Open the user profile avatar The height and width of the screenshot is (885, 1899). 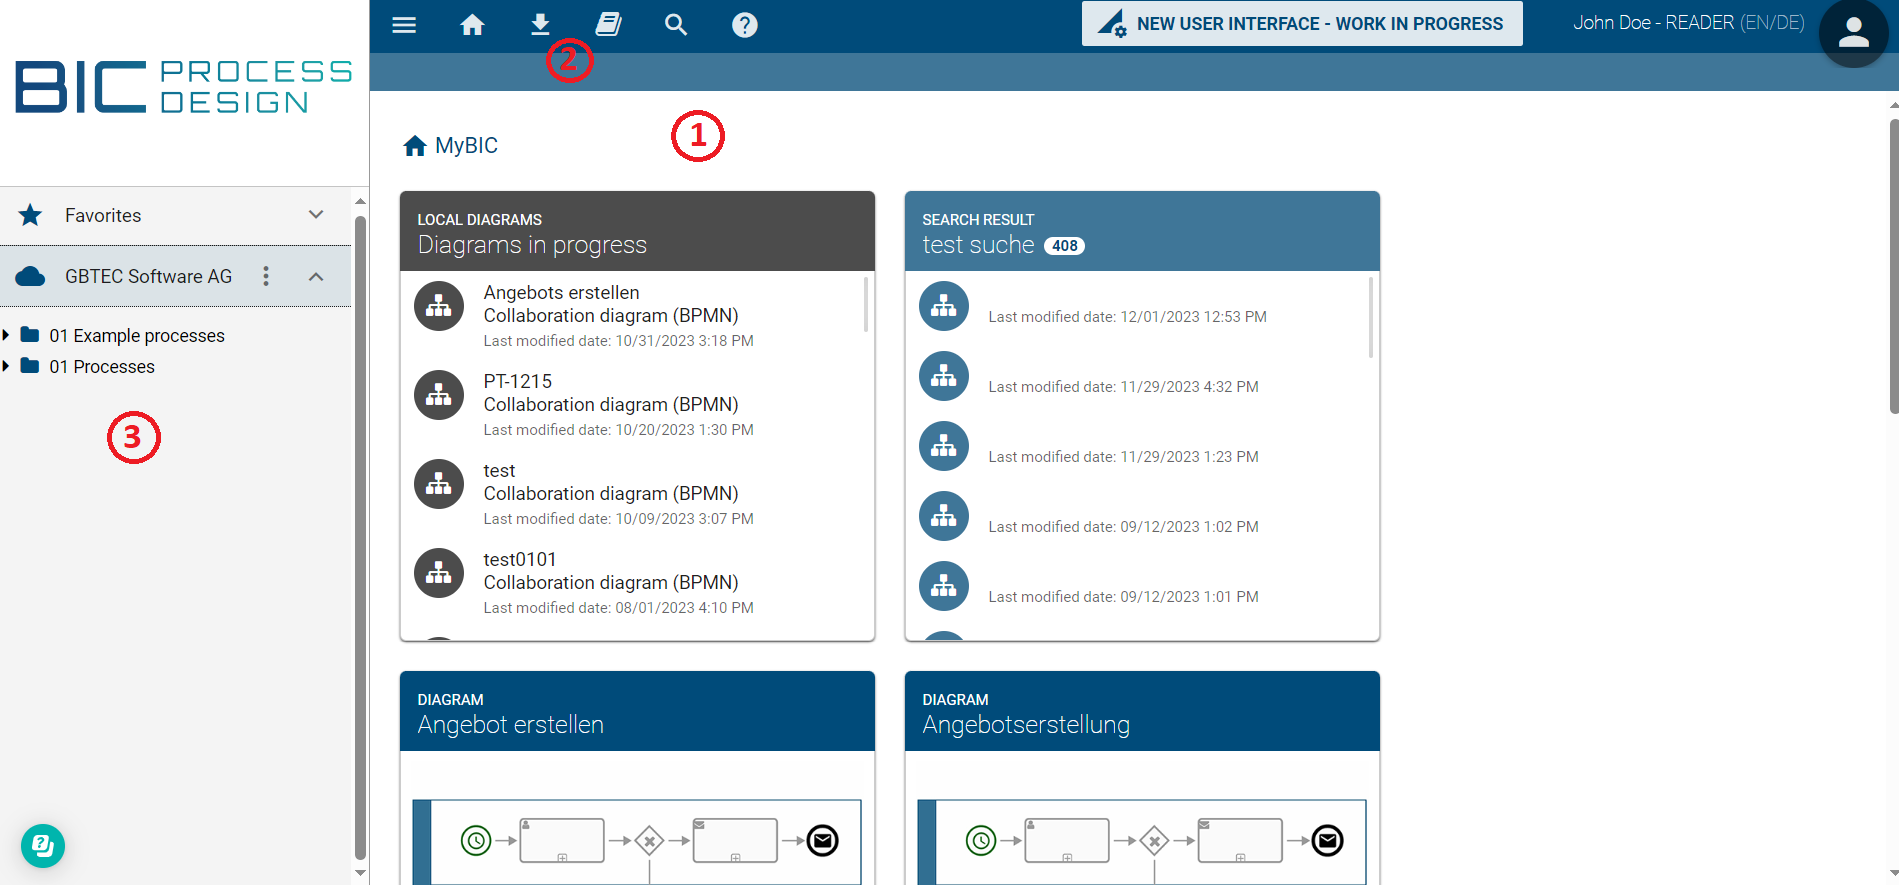point(1853,34)
